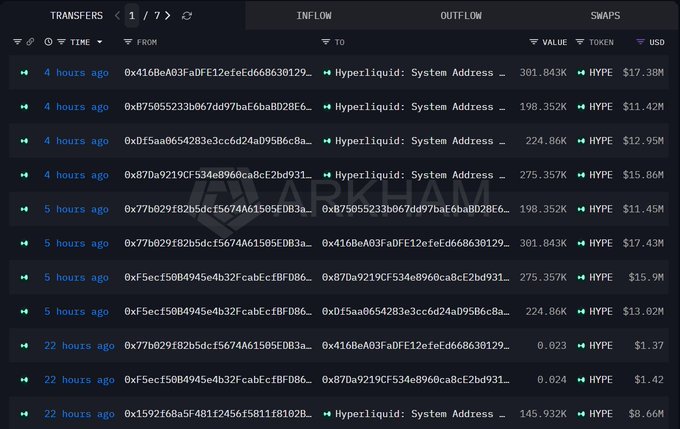Click HYPE token icon on the $17.38M row
Viewport: 680px width, 429px height.
pos(581,72)
